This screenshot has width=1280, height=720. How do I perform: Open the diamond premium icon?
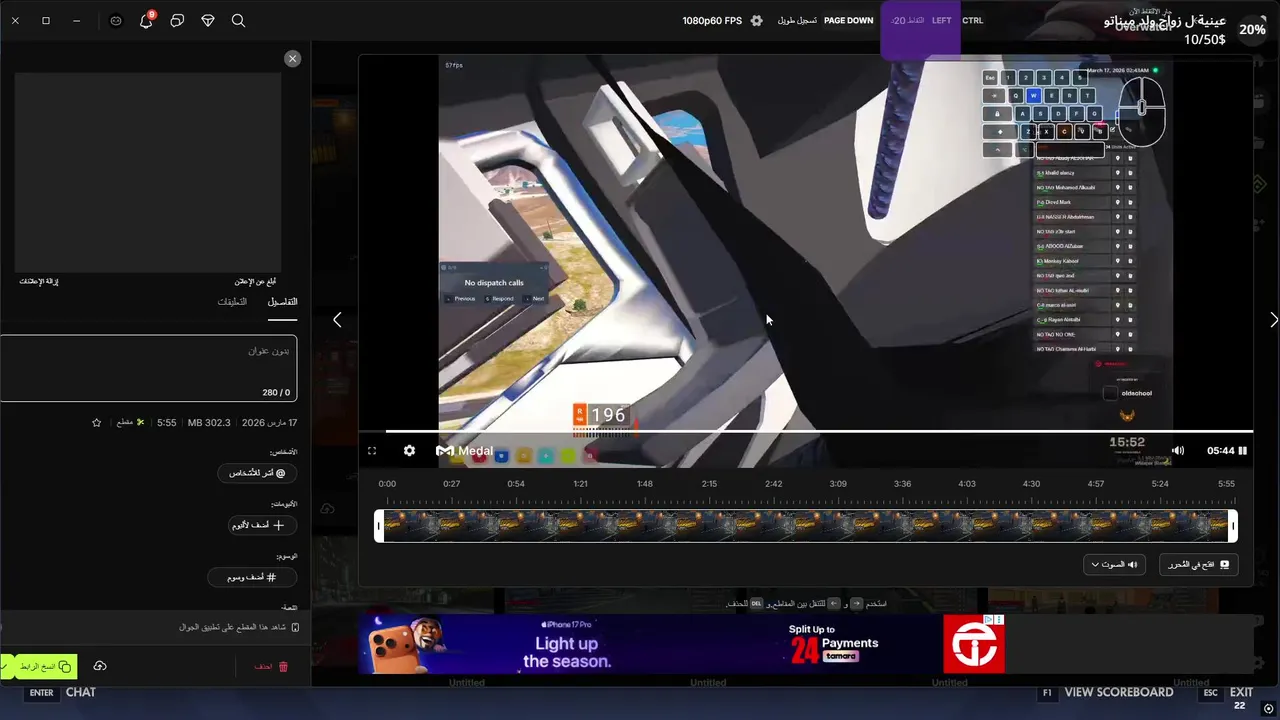click(x=208, y=20)
